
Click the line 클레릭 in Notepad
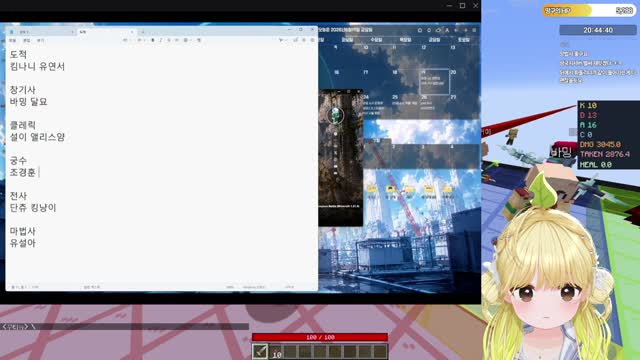coord(22,125)
